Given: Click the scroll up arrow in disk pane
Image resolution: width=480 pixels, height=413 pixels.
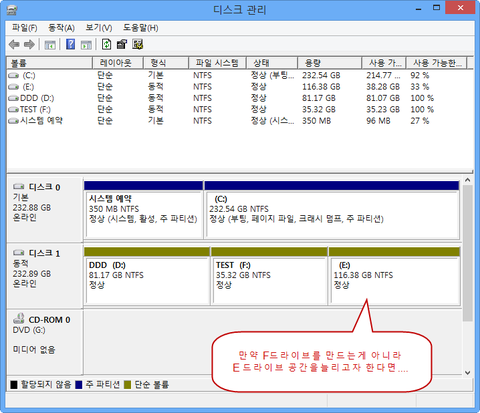Looking at the screenshot, I should (468, 180).
